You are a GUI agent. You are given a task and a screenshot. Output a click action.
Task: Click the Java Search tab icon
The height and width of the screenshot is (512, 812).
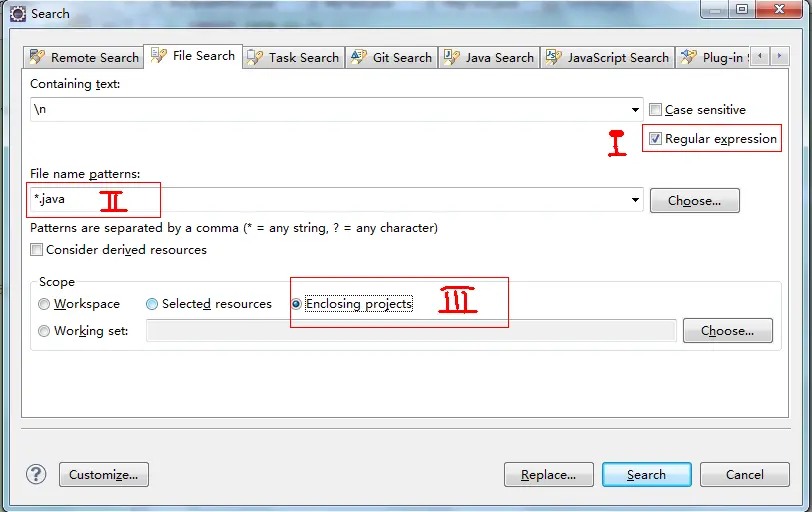[x=452, y=58]
